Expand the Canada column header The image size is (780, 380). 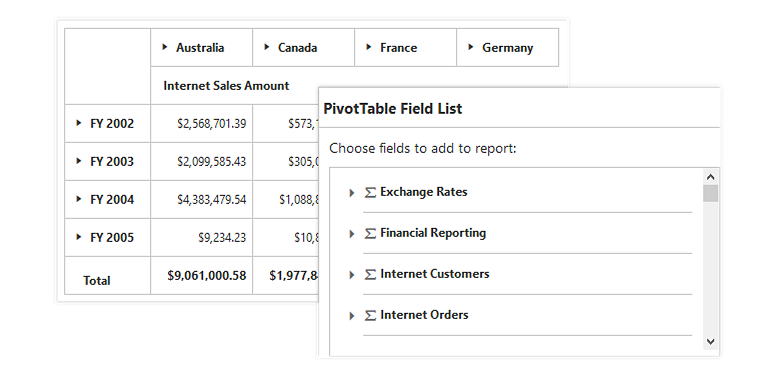coord(267,47)
